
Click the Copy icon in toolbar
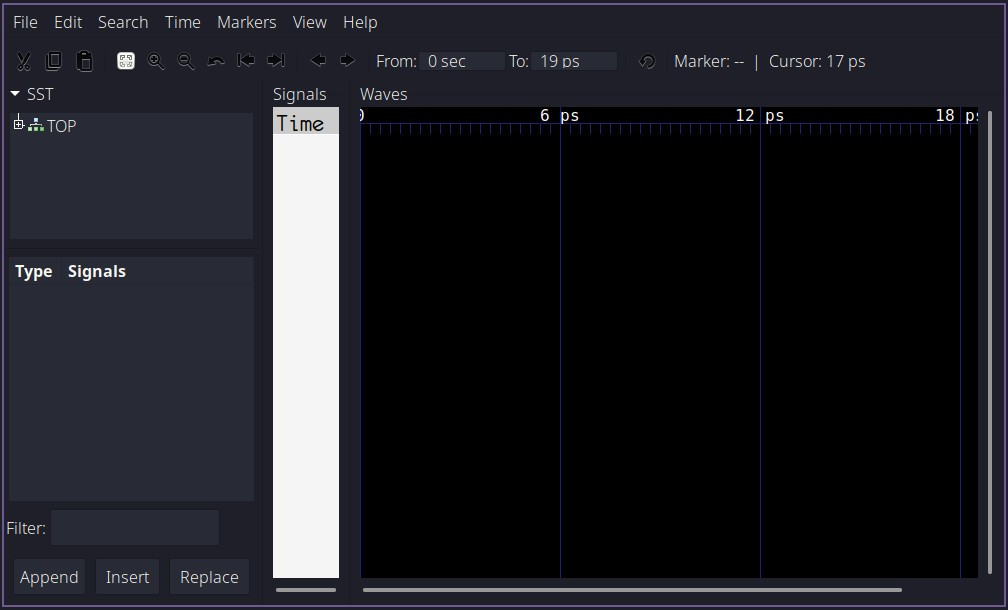[x=53, y=61]
